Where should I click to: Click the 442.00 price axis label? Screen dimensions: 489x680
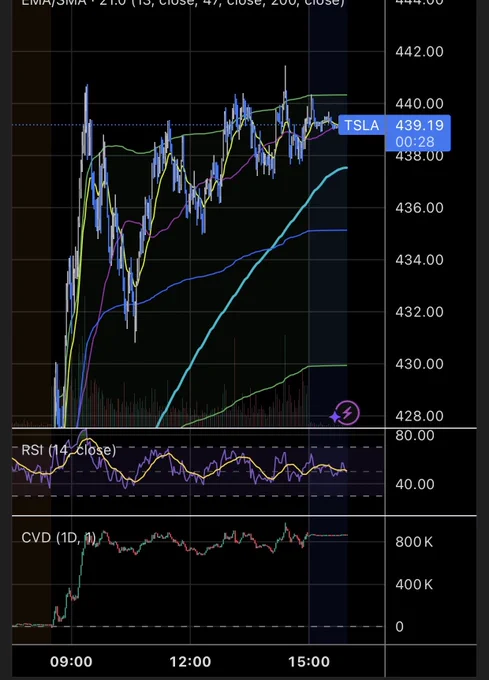[x=419, y=52]
